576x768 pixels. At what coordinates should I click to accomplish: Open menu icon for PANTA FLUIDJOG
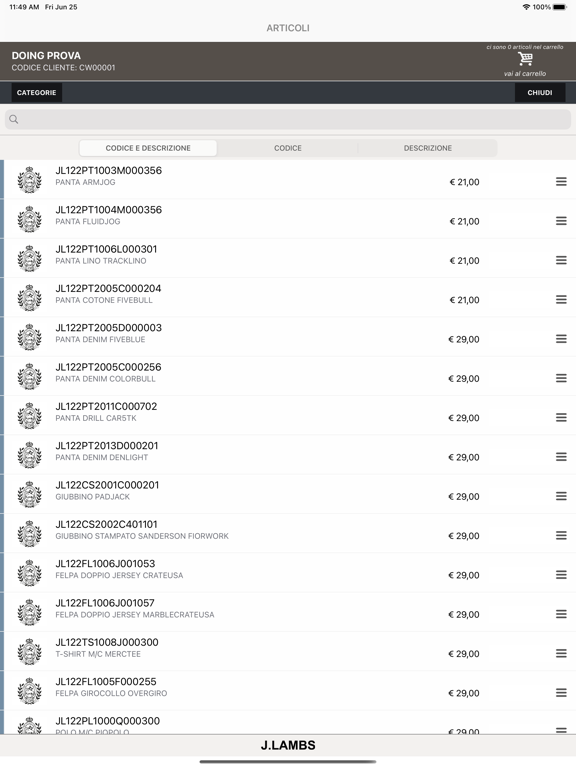tap(561, 221)
